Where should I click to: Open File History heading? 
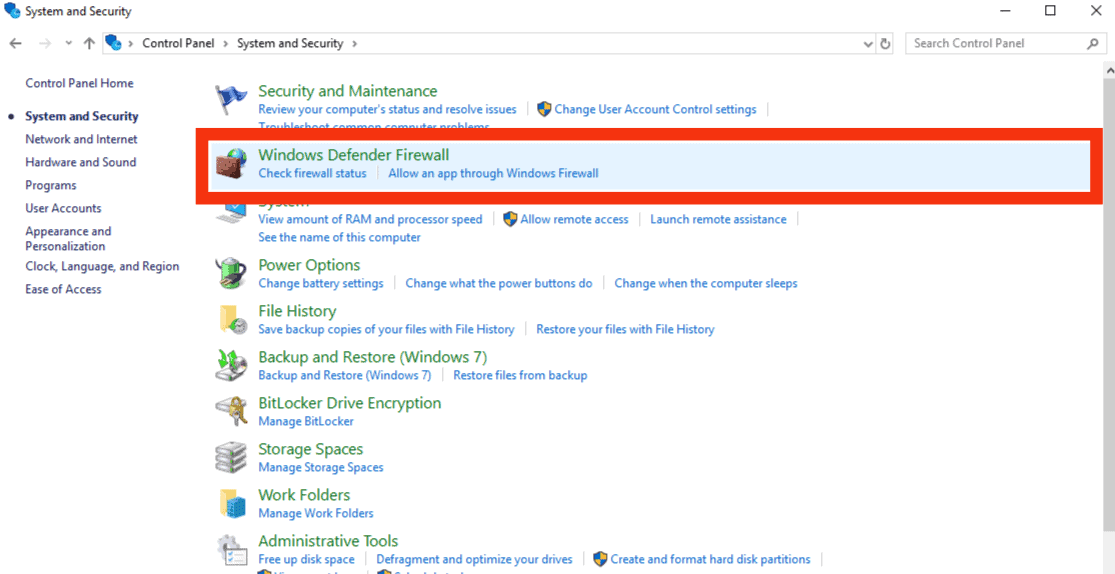[297, 311]
